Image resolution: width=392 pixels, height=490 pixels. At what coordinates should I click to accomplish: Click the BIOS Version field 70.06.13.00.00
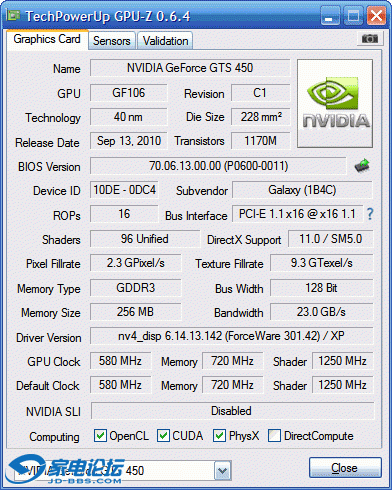point(218,166)
